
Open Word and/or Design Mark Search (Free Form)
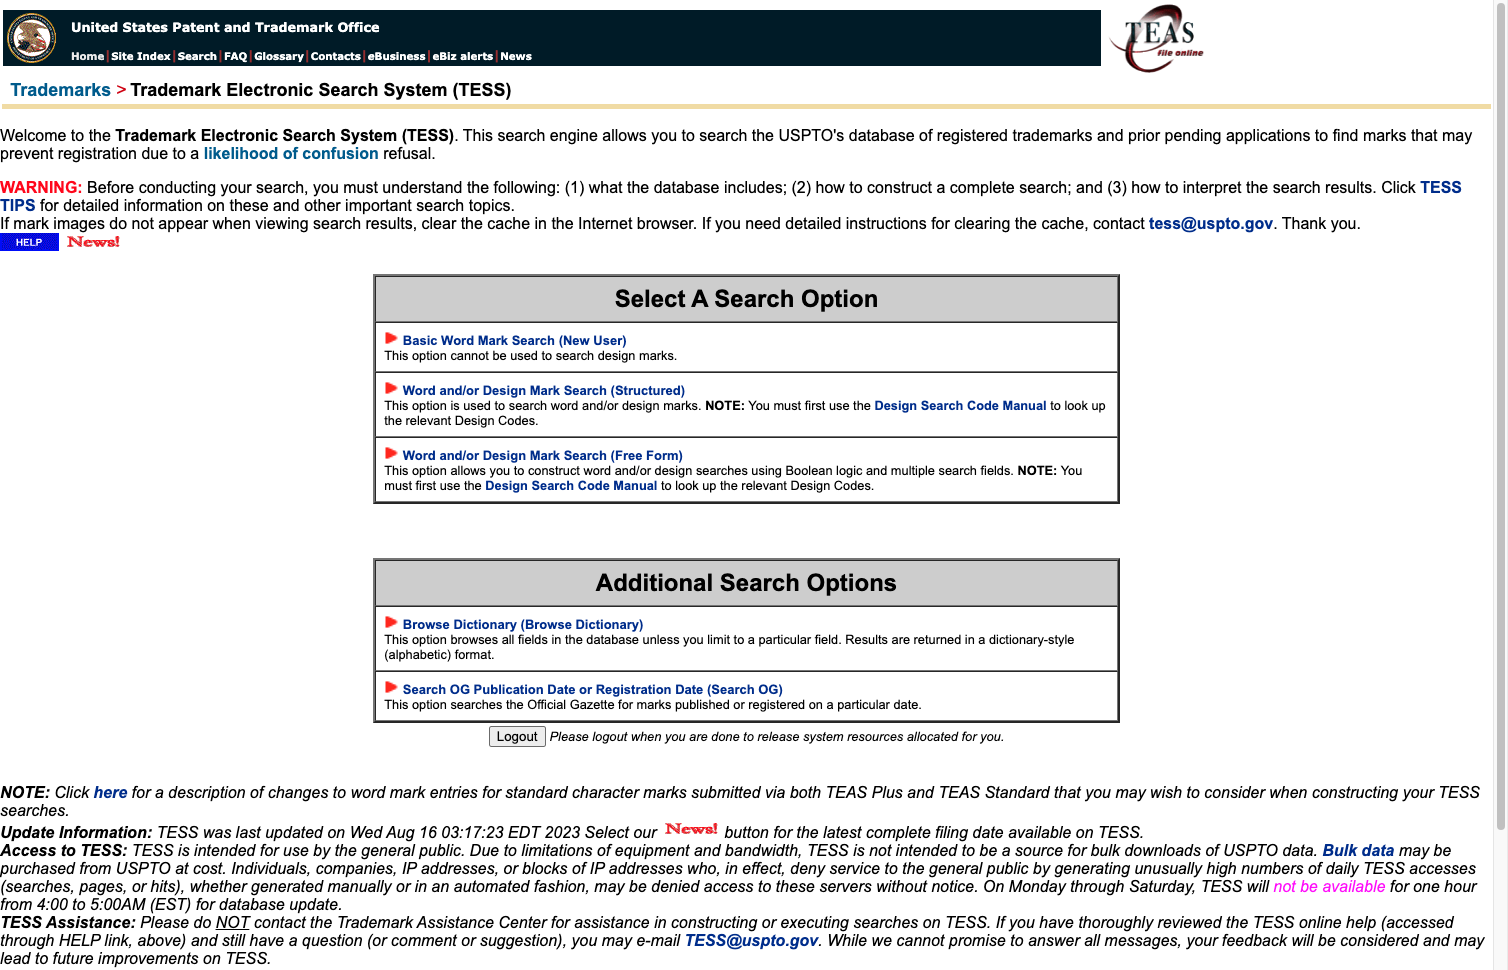(x=542, y=456)
